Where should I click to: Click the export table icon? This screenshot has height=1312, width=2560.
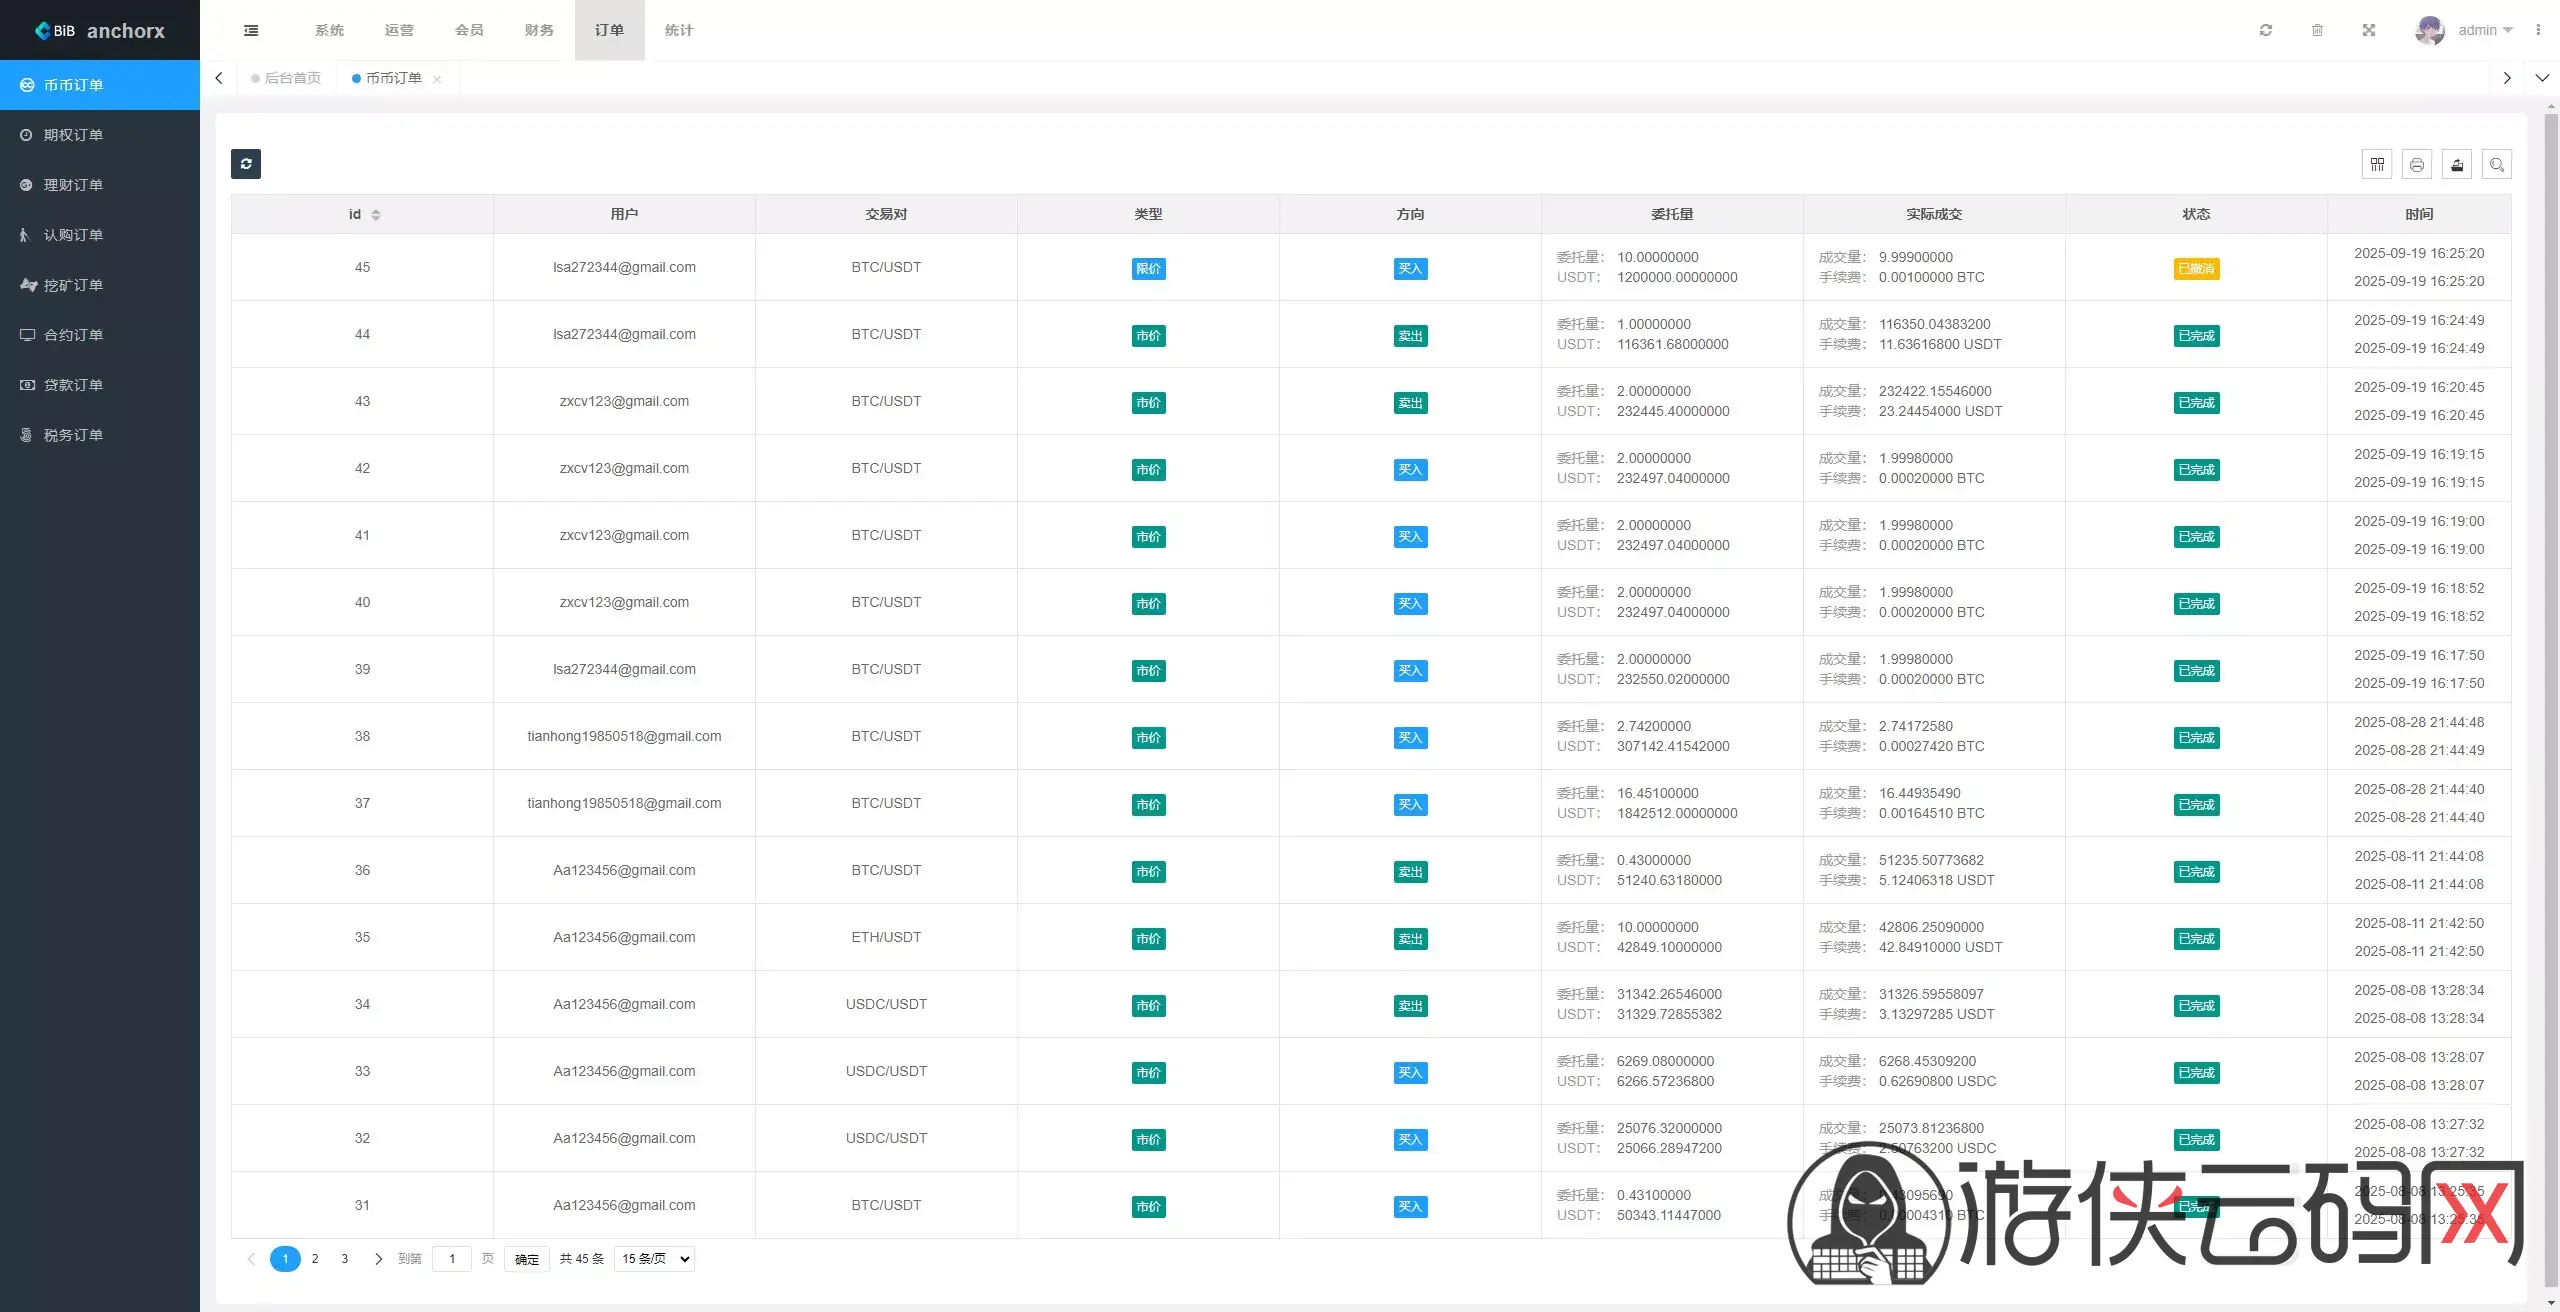pos(2457,164)
